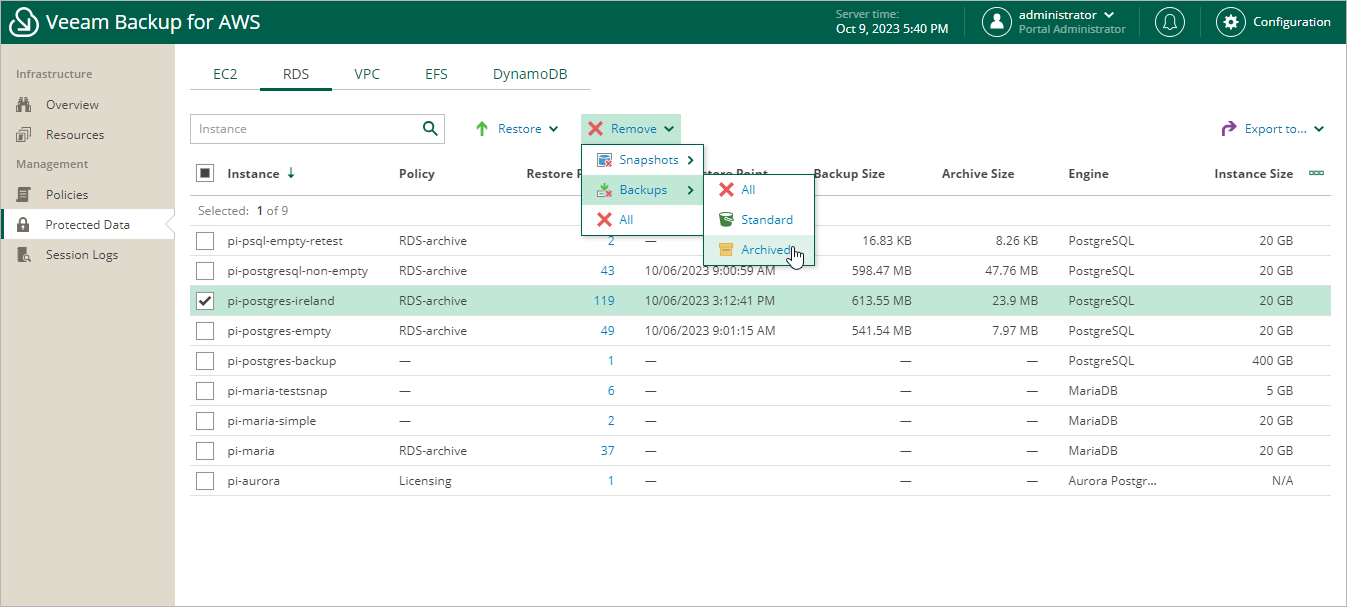Click the Snapshots menu icon
Screen dimensions: 1347x607
pyautogui.click(x=603, y=160)
